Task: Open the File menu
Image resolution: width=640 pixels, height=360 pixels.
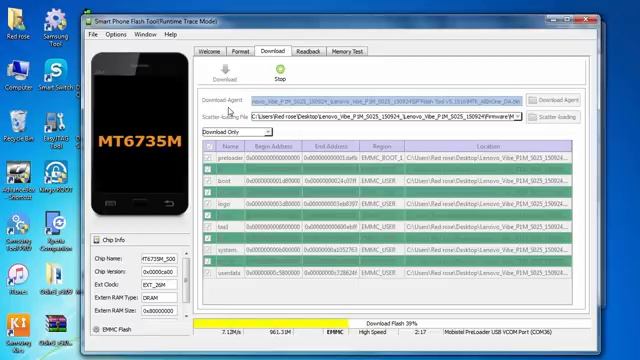Action: pos(93,35)
